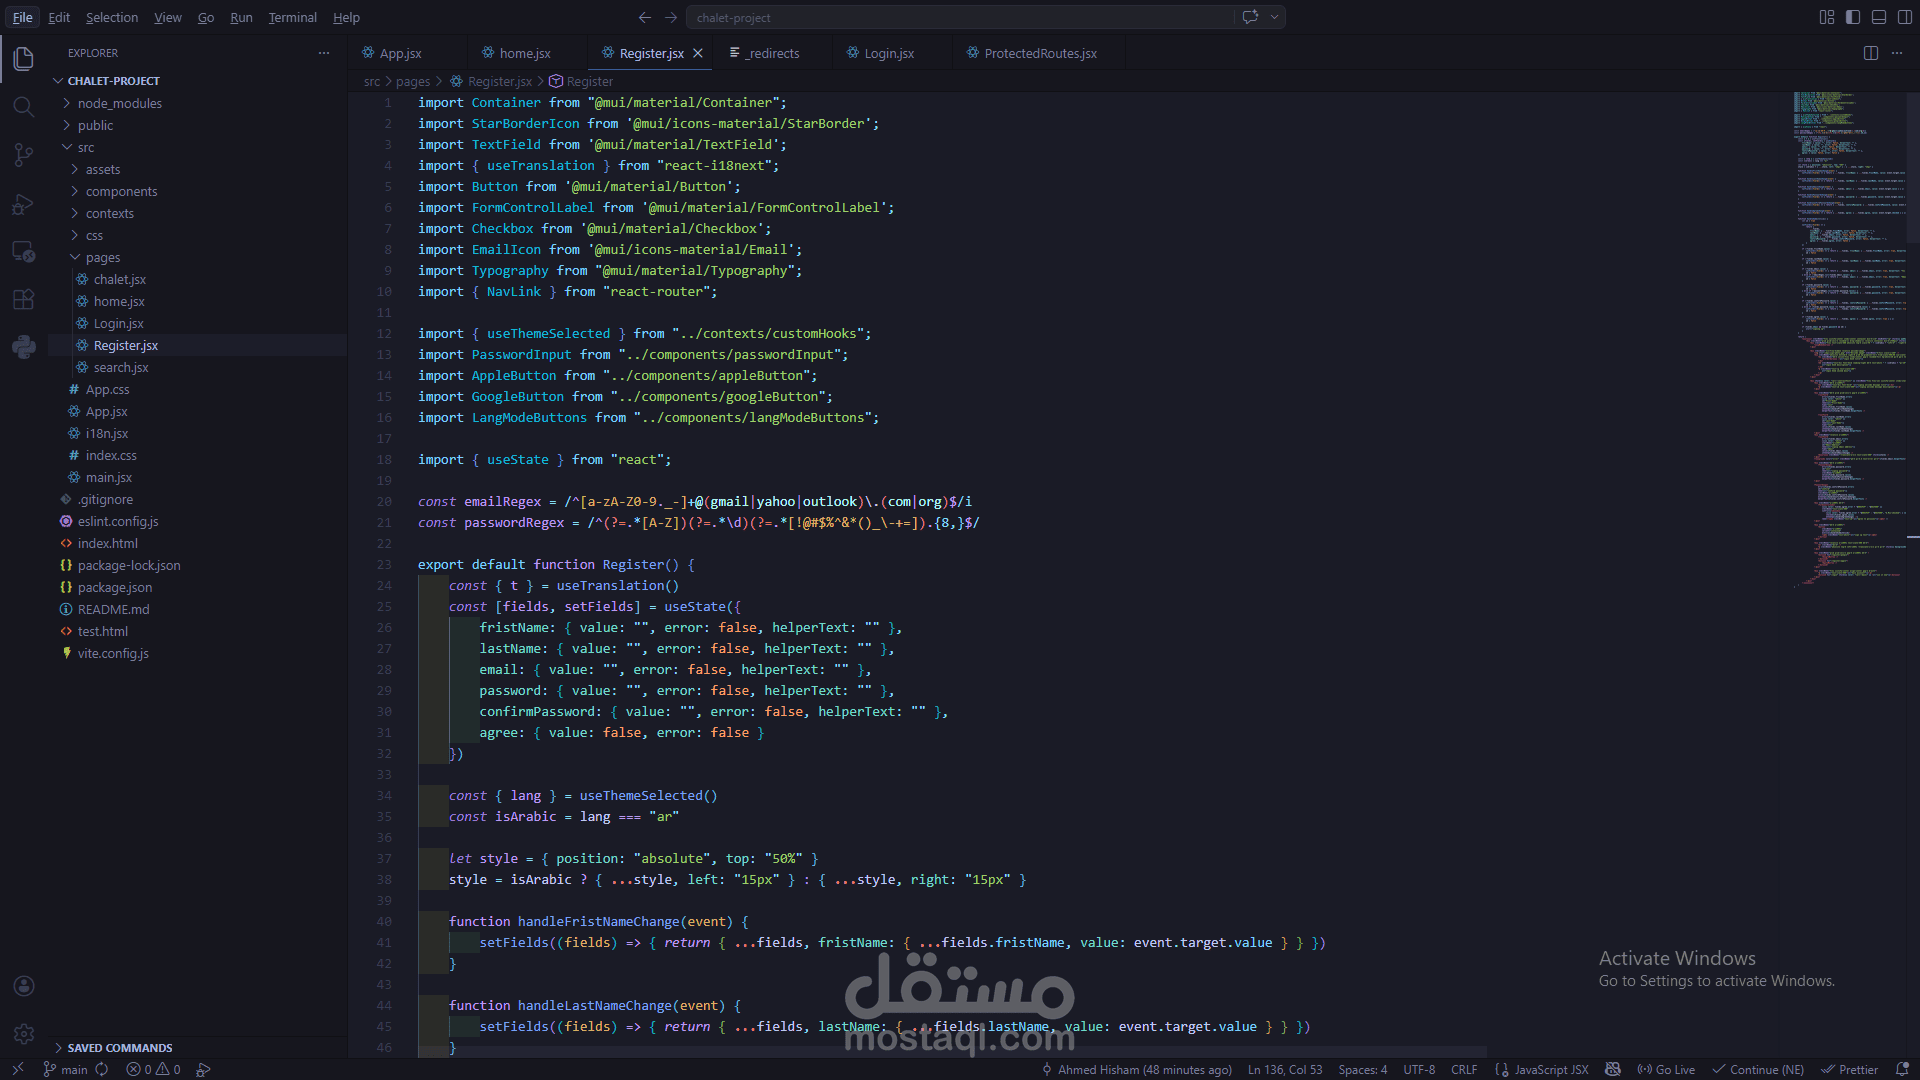
Task: Open the Run and Debug view icon
Action: (x=24, y=204)
